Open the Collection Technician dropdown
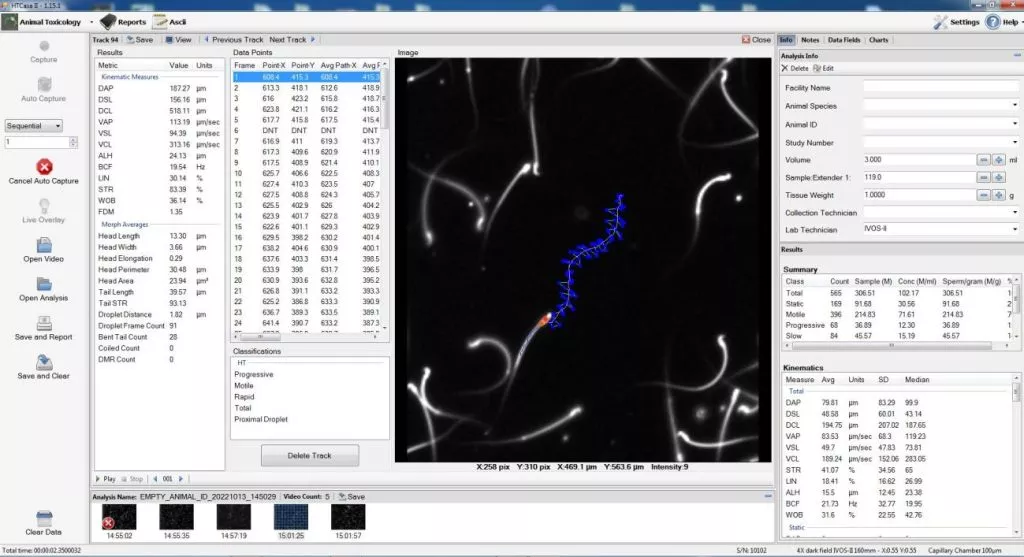This screenshot has width=1024, height=557. (x=1014, y=212)
